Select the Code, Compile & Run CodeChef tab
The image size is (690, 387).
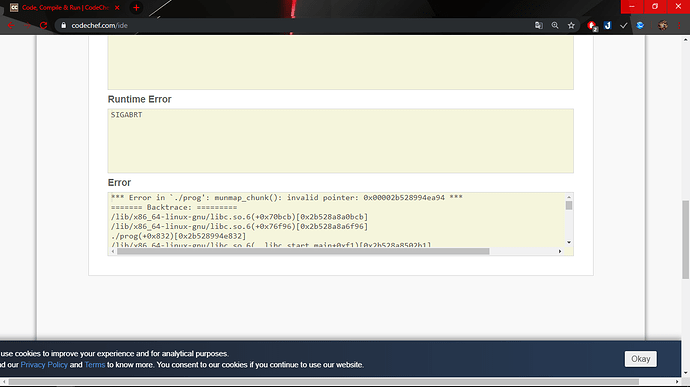(65, 7)
